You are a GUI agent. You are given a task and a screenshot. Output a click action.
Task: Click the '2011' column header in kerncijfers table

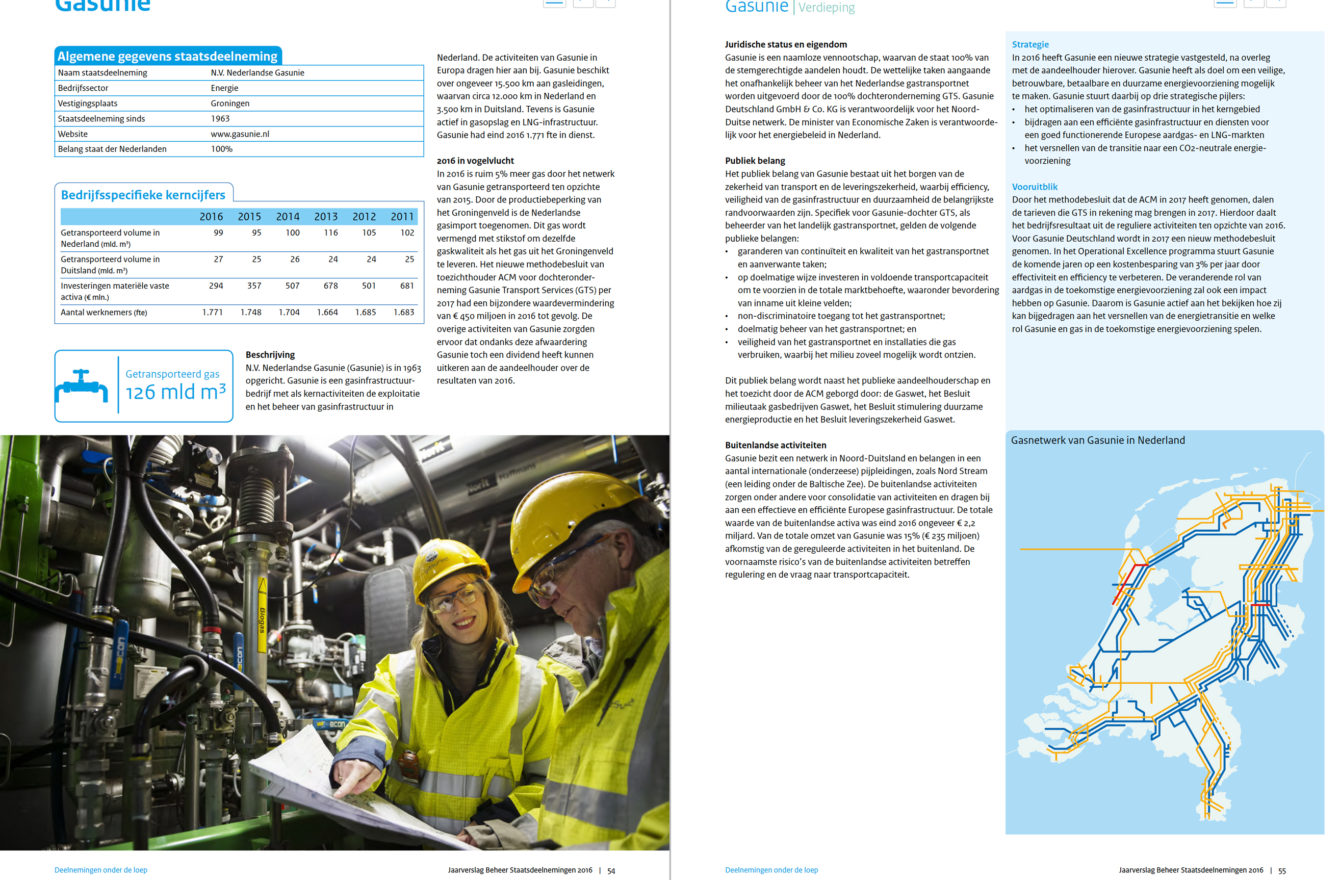pos(401,217)
